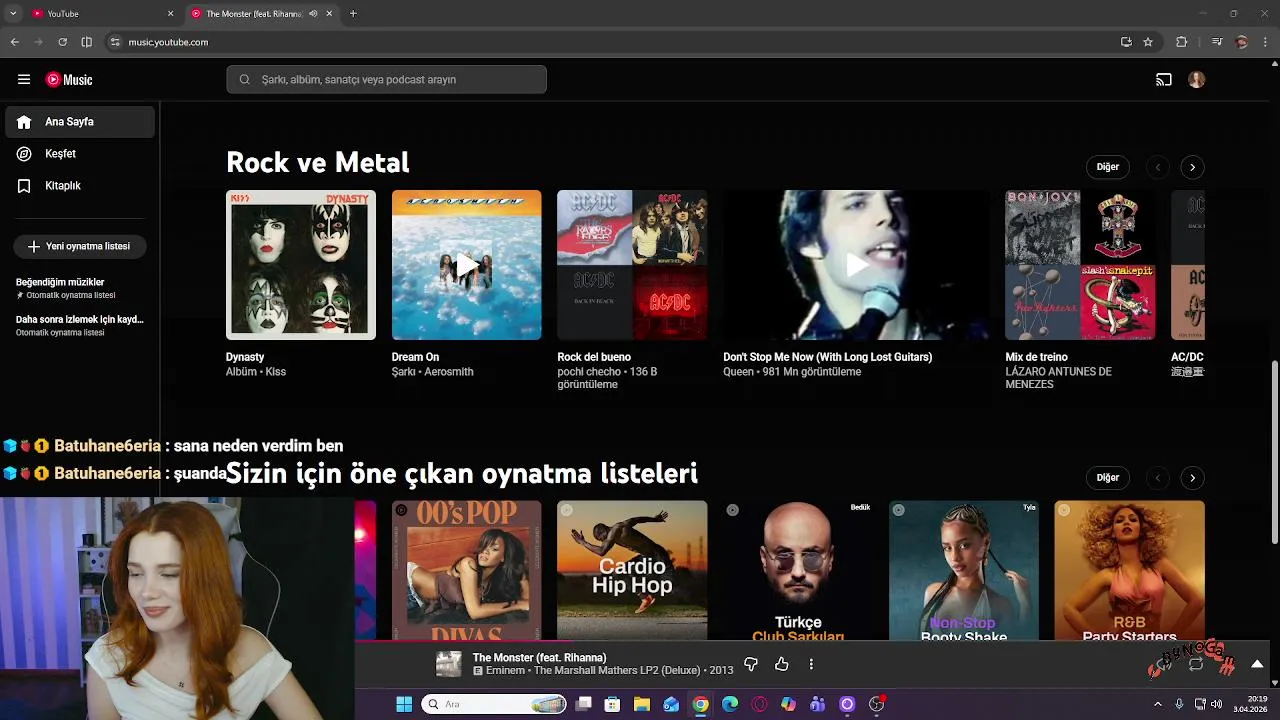Next arrow in öne çıkan listeleri row
Viewport: 1280px width, 720px height.
coord(1192,478)
